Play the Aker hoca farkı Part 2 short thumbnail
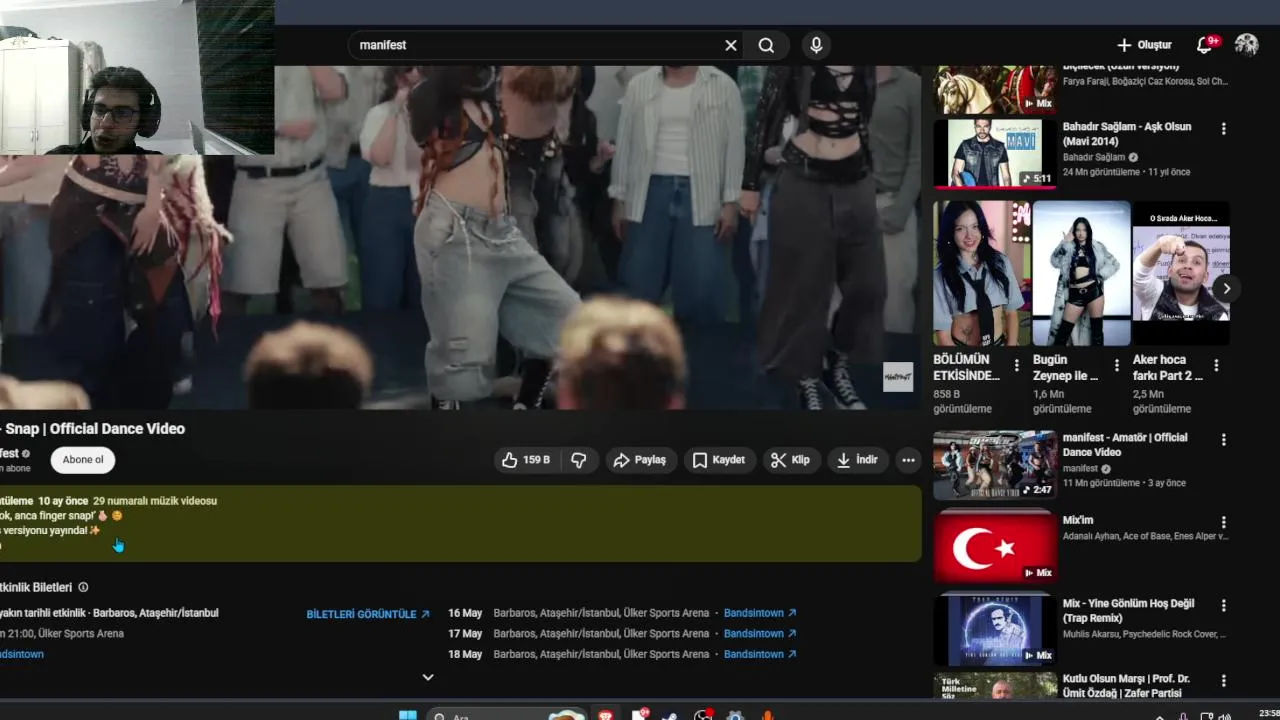The width and height of the screenshot is (1280, 720). pyautogui.click(x=1181, y=273)
